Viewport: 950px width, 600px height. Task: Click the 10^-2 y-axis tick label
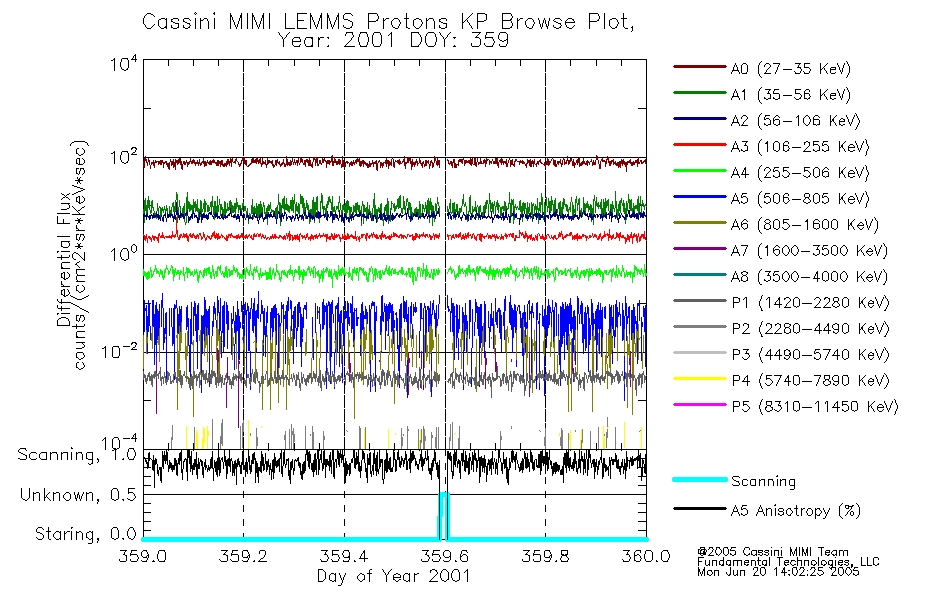pos(119,352)
